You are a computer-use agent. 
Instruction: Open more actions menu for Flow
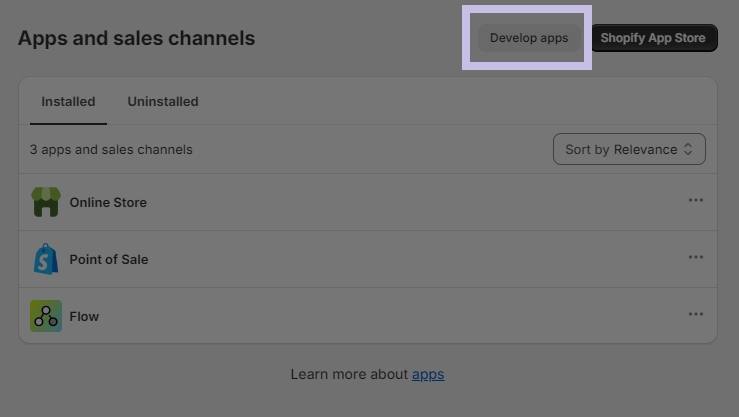click(x=695, y=315)
